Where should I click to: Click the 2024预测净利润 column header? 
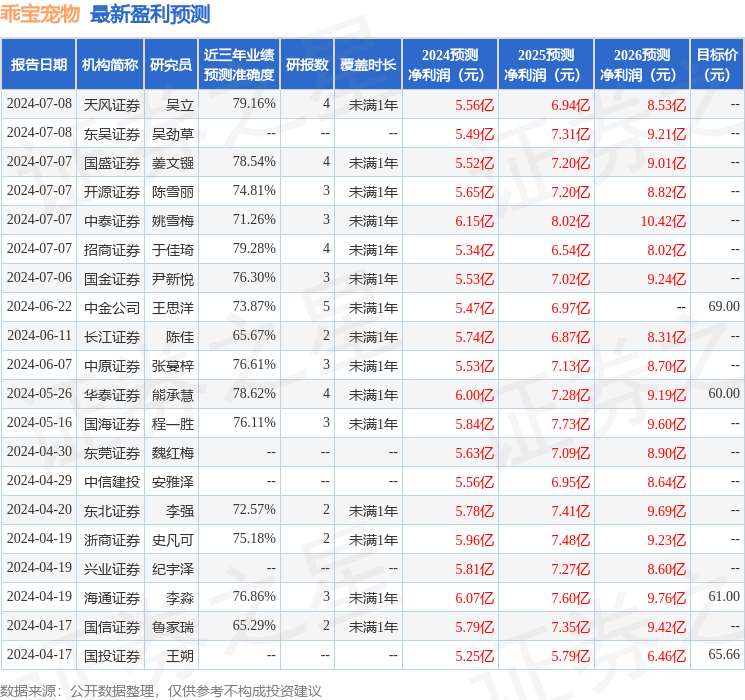[x=449, y=65]
